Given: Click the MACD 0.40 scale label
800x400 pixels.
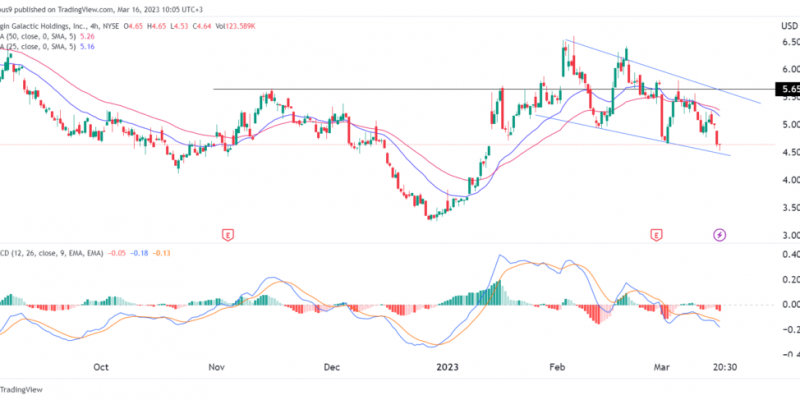Looking at the screenshot, I should pyautogui.click(x=790, y=255).
